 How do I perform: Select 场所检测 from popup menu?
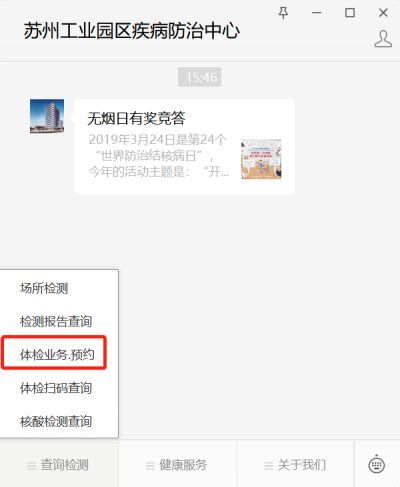[x=44, y=288]
